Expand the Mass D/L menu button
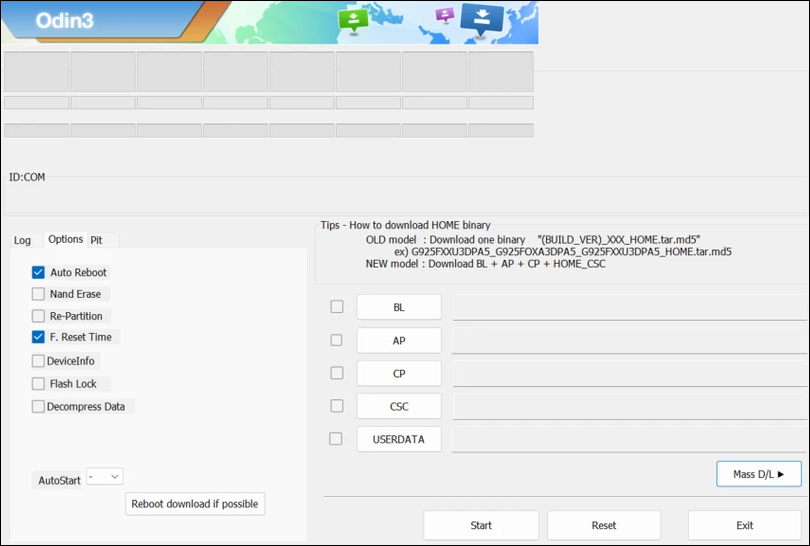Viewport: 810px width, 546px height. coord(759,474)
